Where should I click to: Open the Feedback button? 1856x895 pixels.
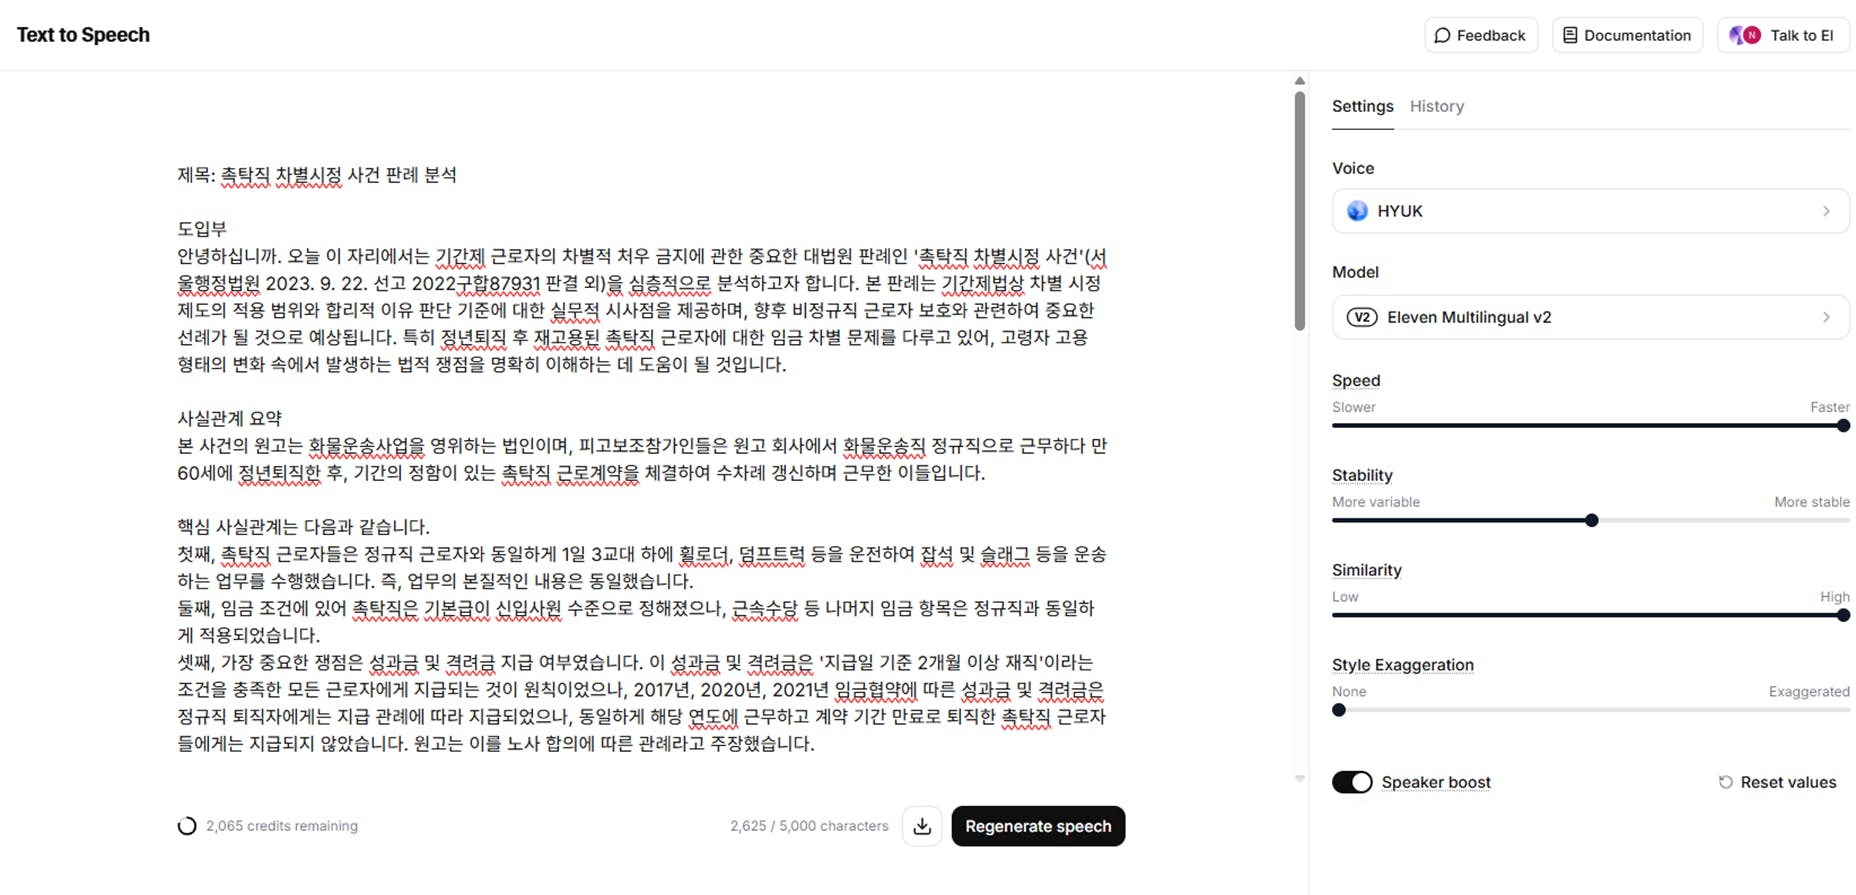(1481, 35)
